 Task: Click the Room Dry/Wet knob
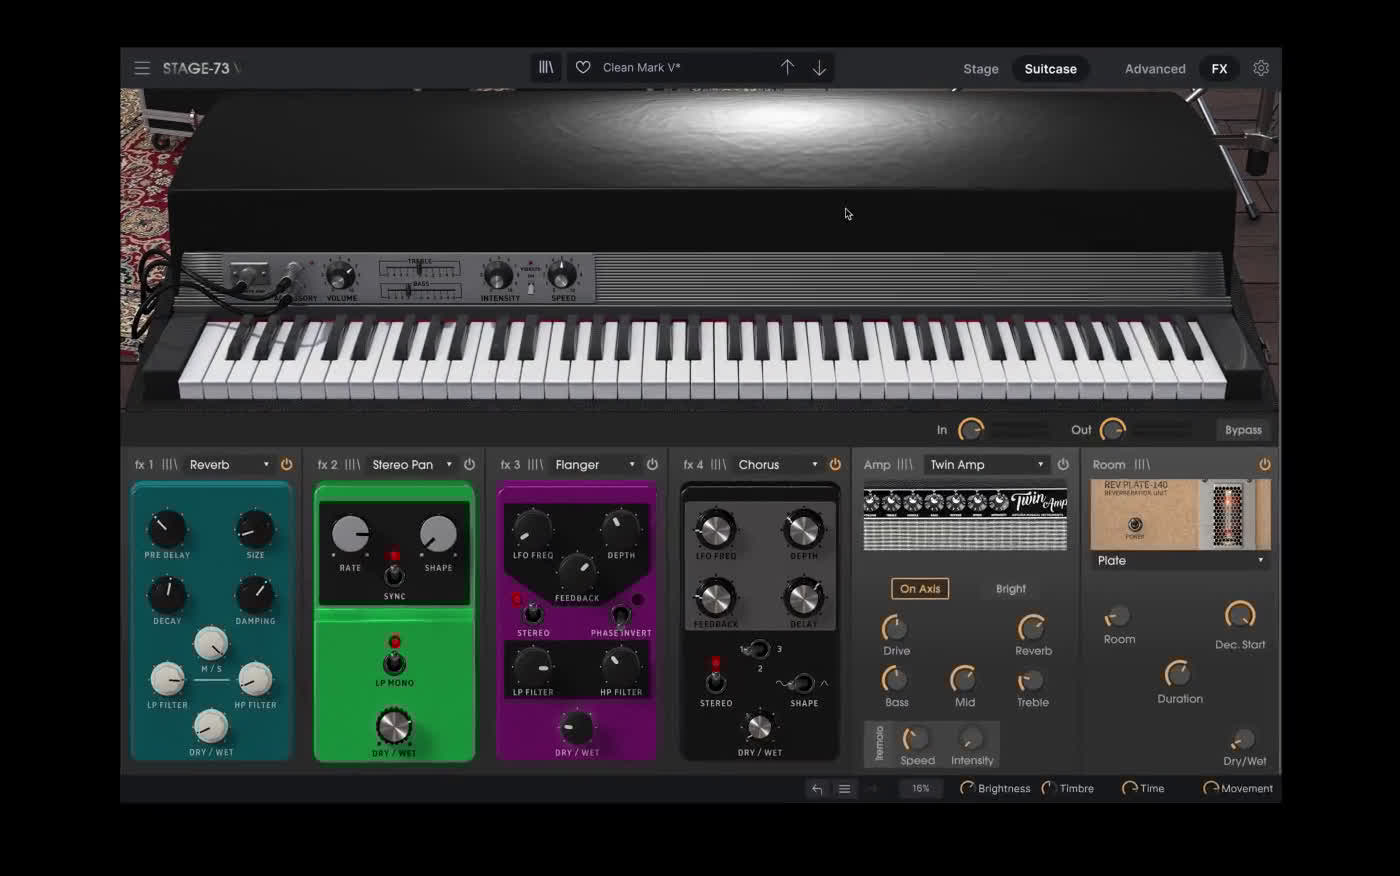[x=1243, y=740]
